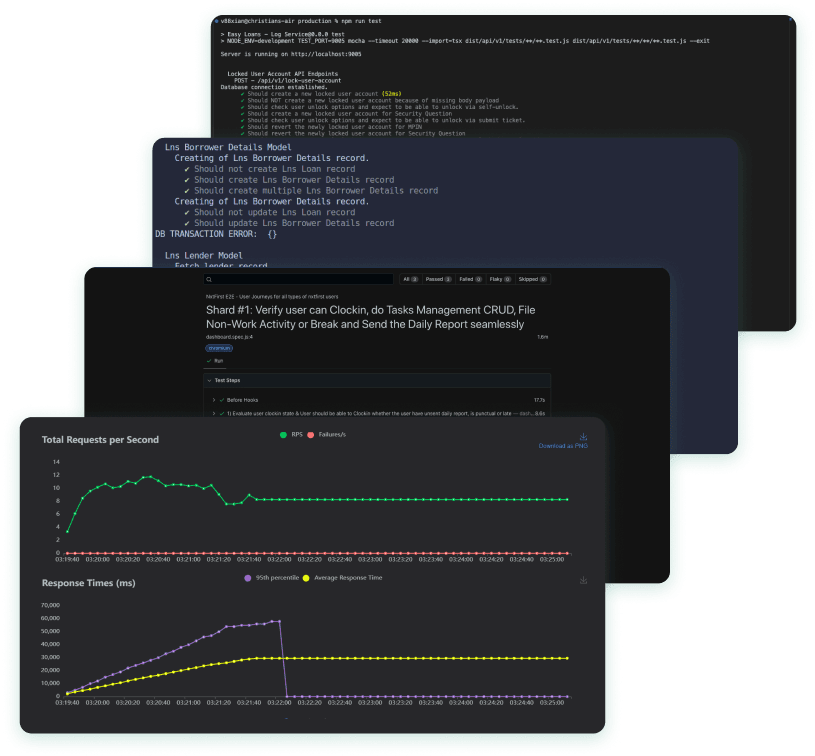Click the magnifier icon in the report search

(x=209, y=279)
